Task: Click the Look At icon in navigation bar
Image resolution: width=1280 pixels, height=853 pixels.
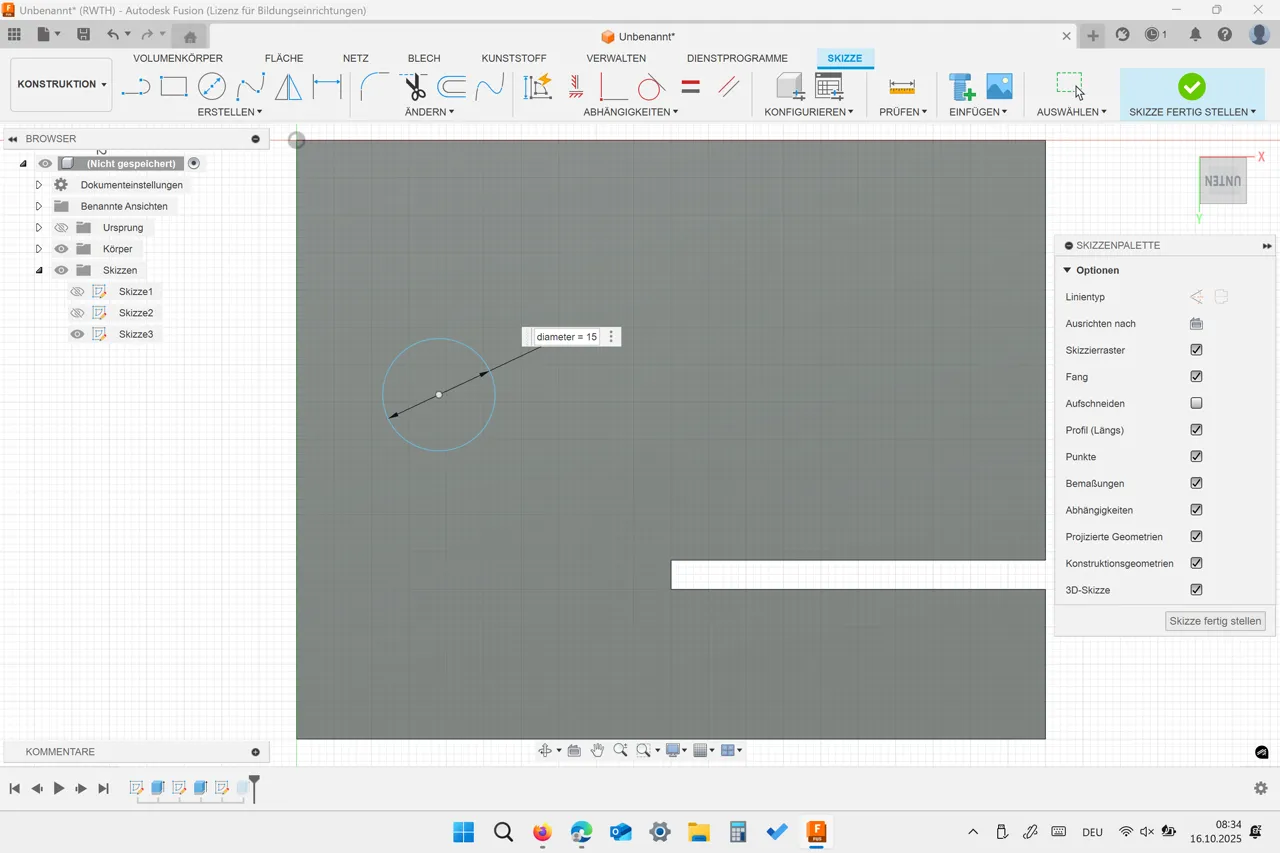Action: click(574, 750)
